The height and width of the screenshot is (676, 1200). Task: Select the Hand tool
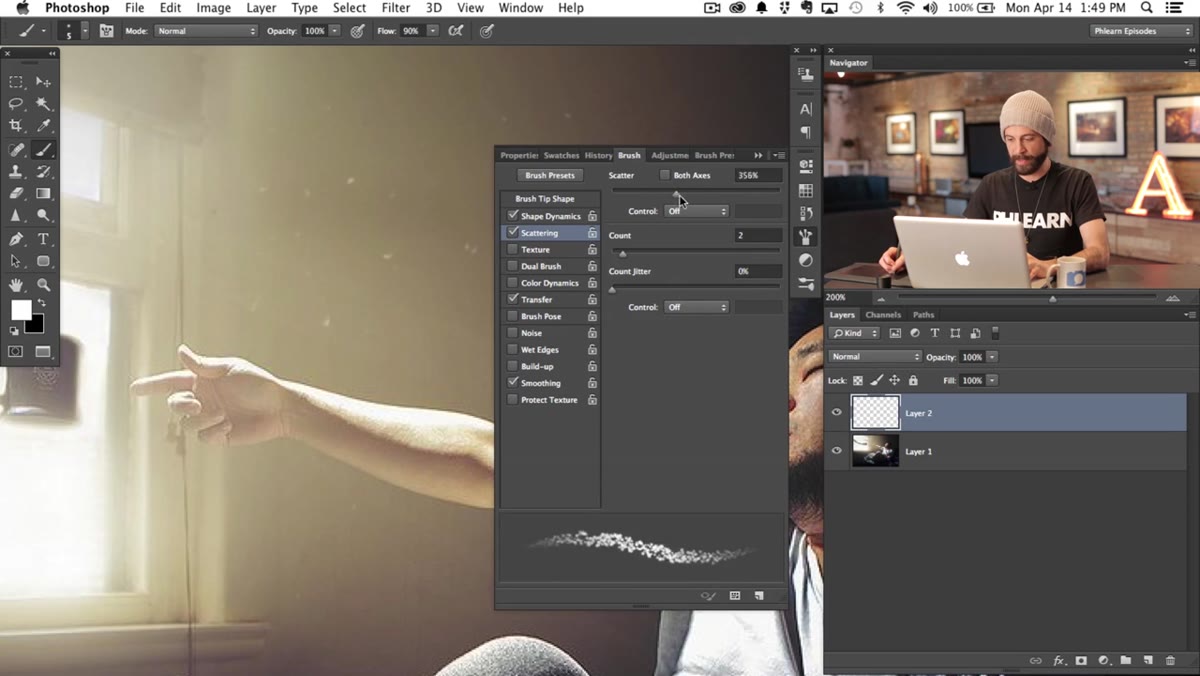pyautogui.click(x=16, y=285)
